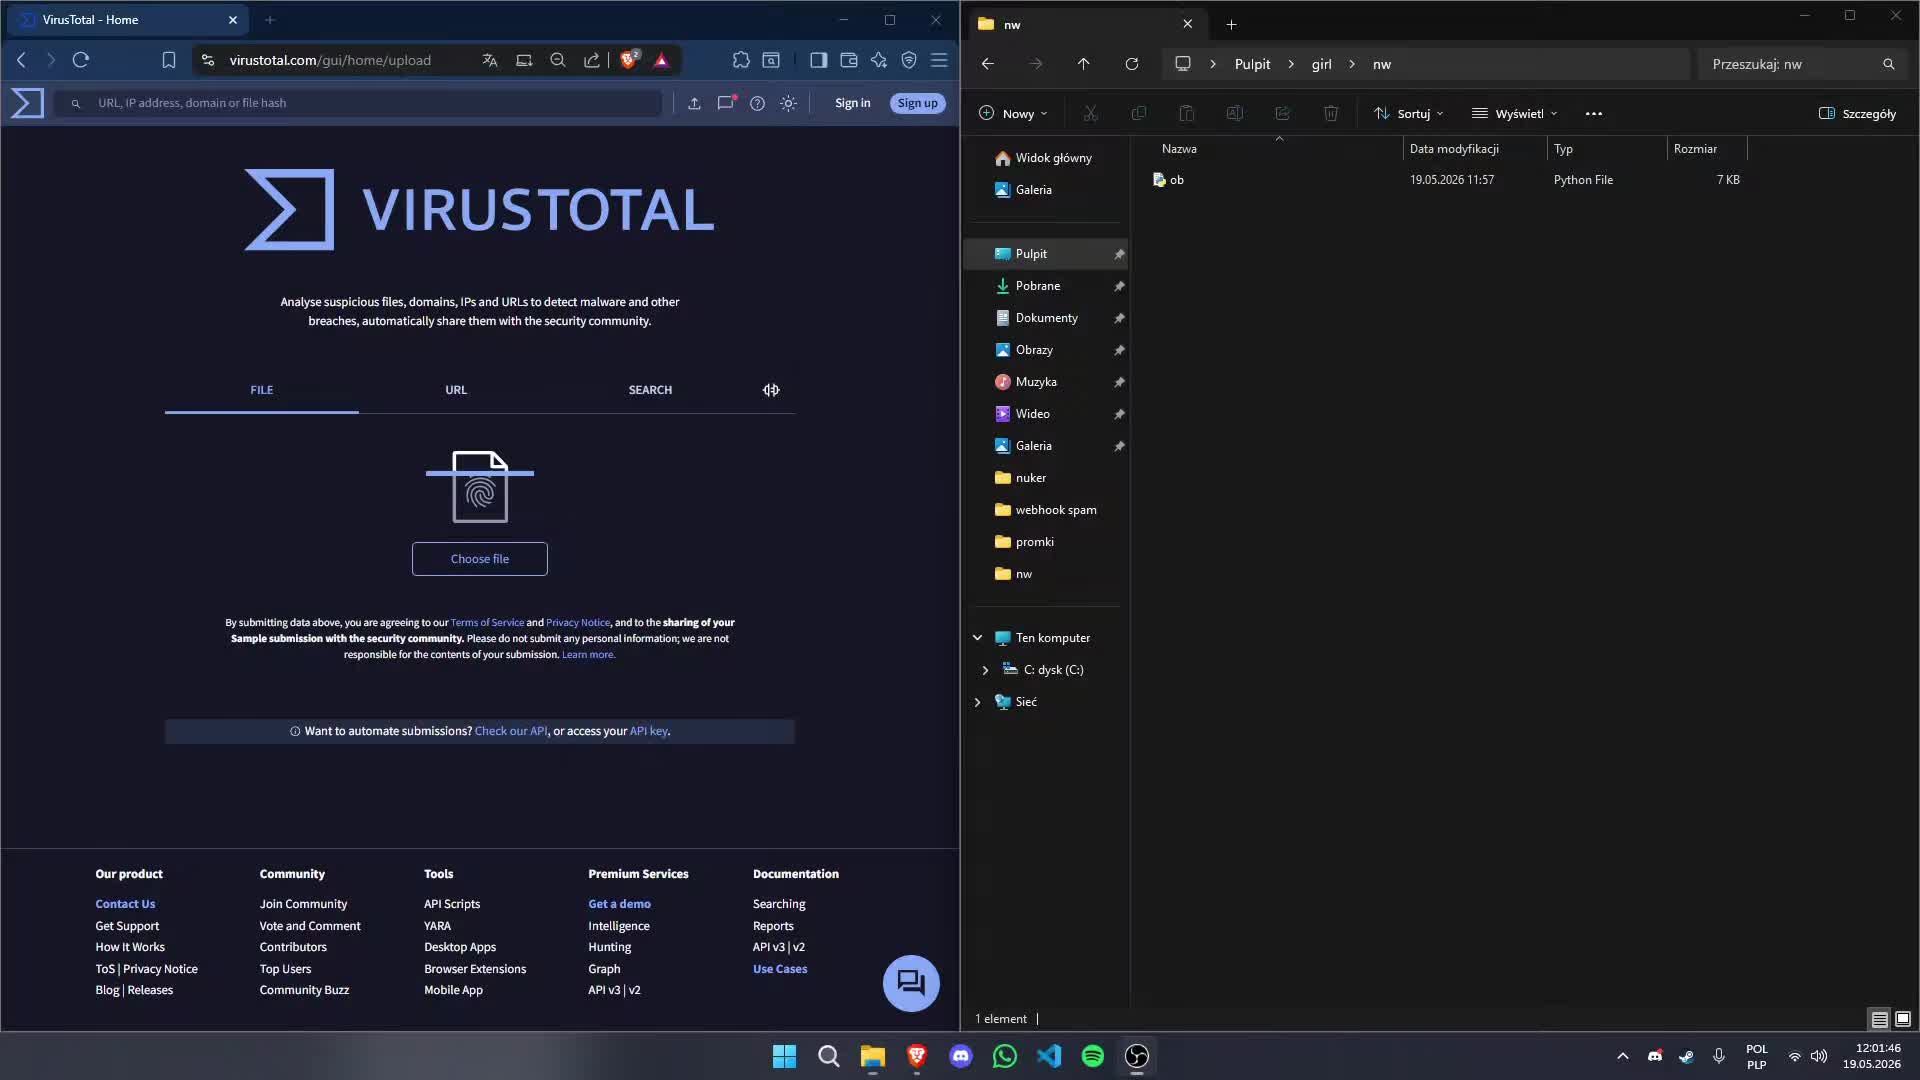
Task: Open the Terms of Service link
Action: coord(487,623)
